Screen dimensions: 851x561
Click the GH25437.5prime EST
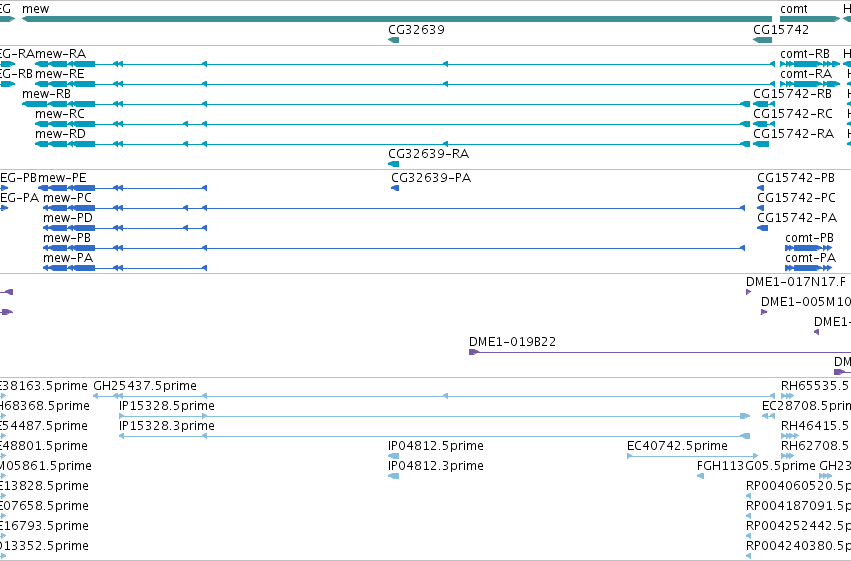pos(434,397)
